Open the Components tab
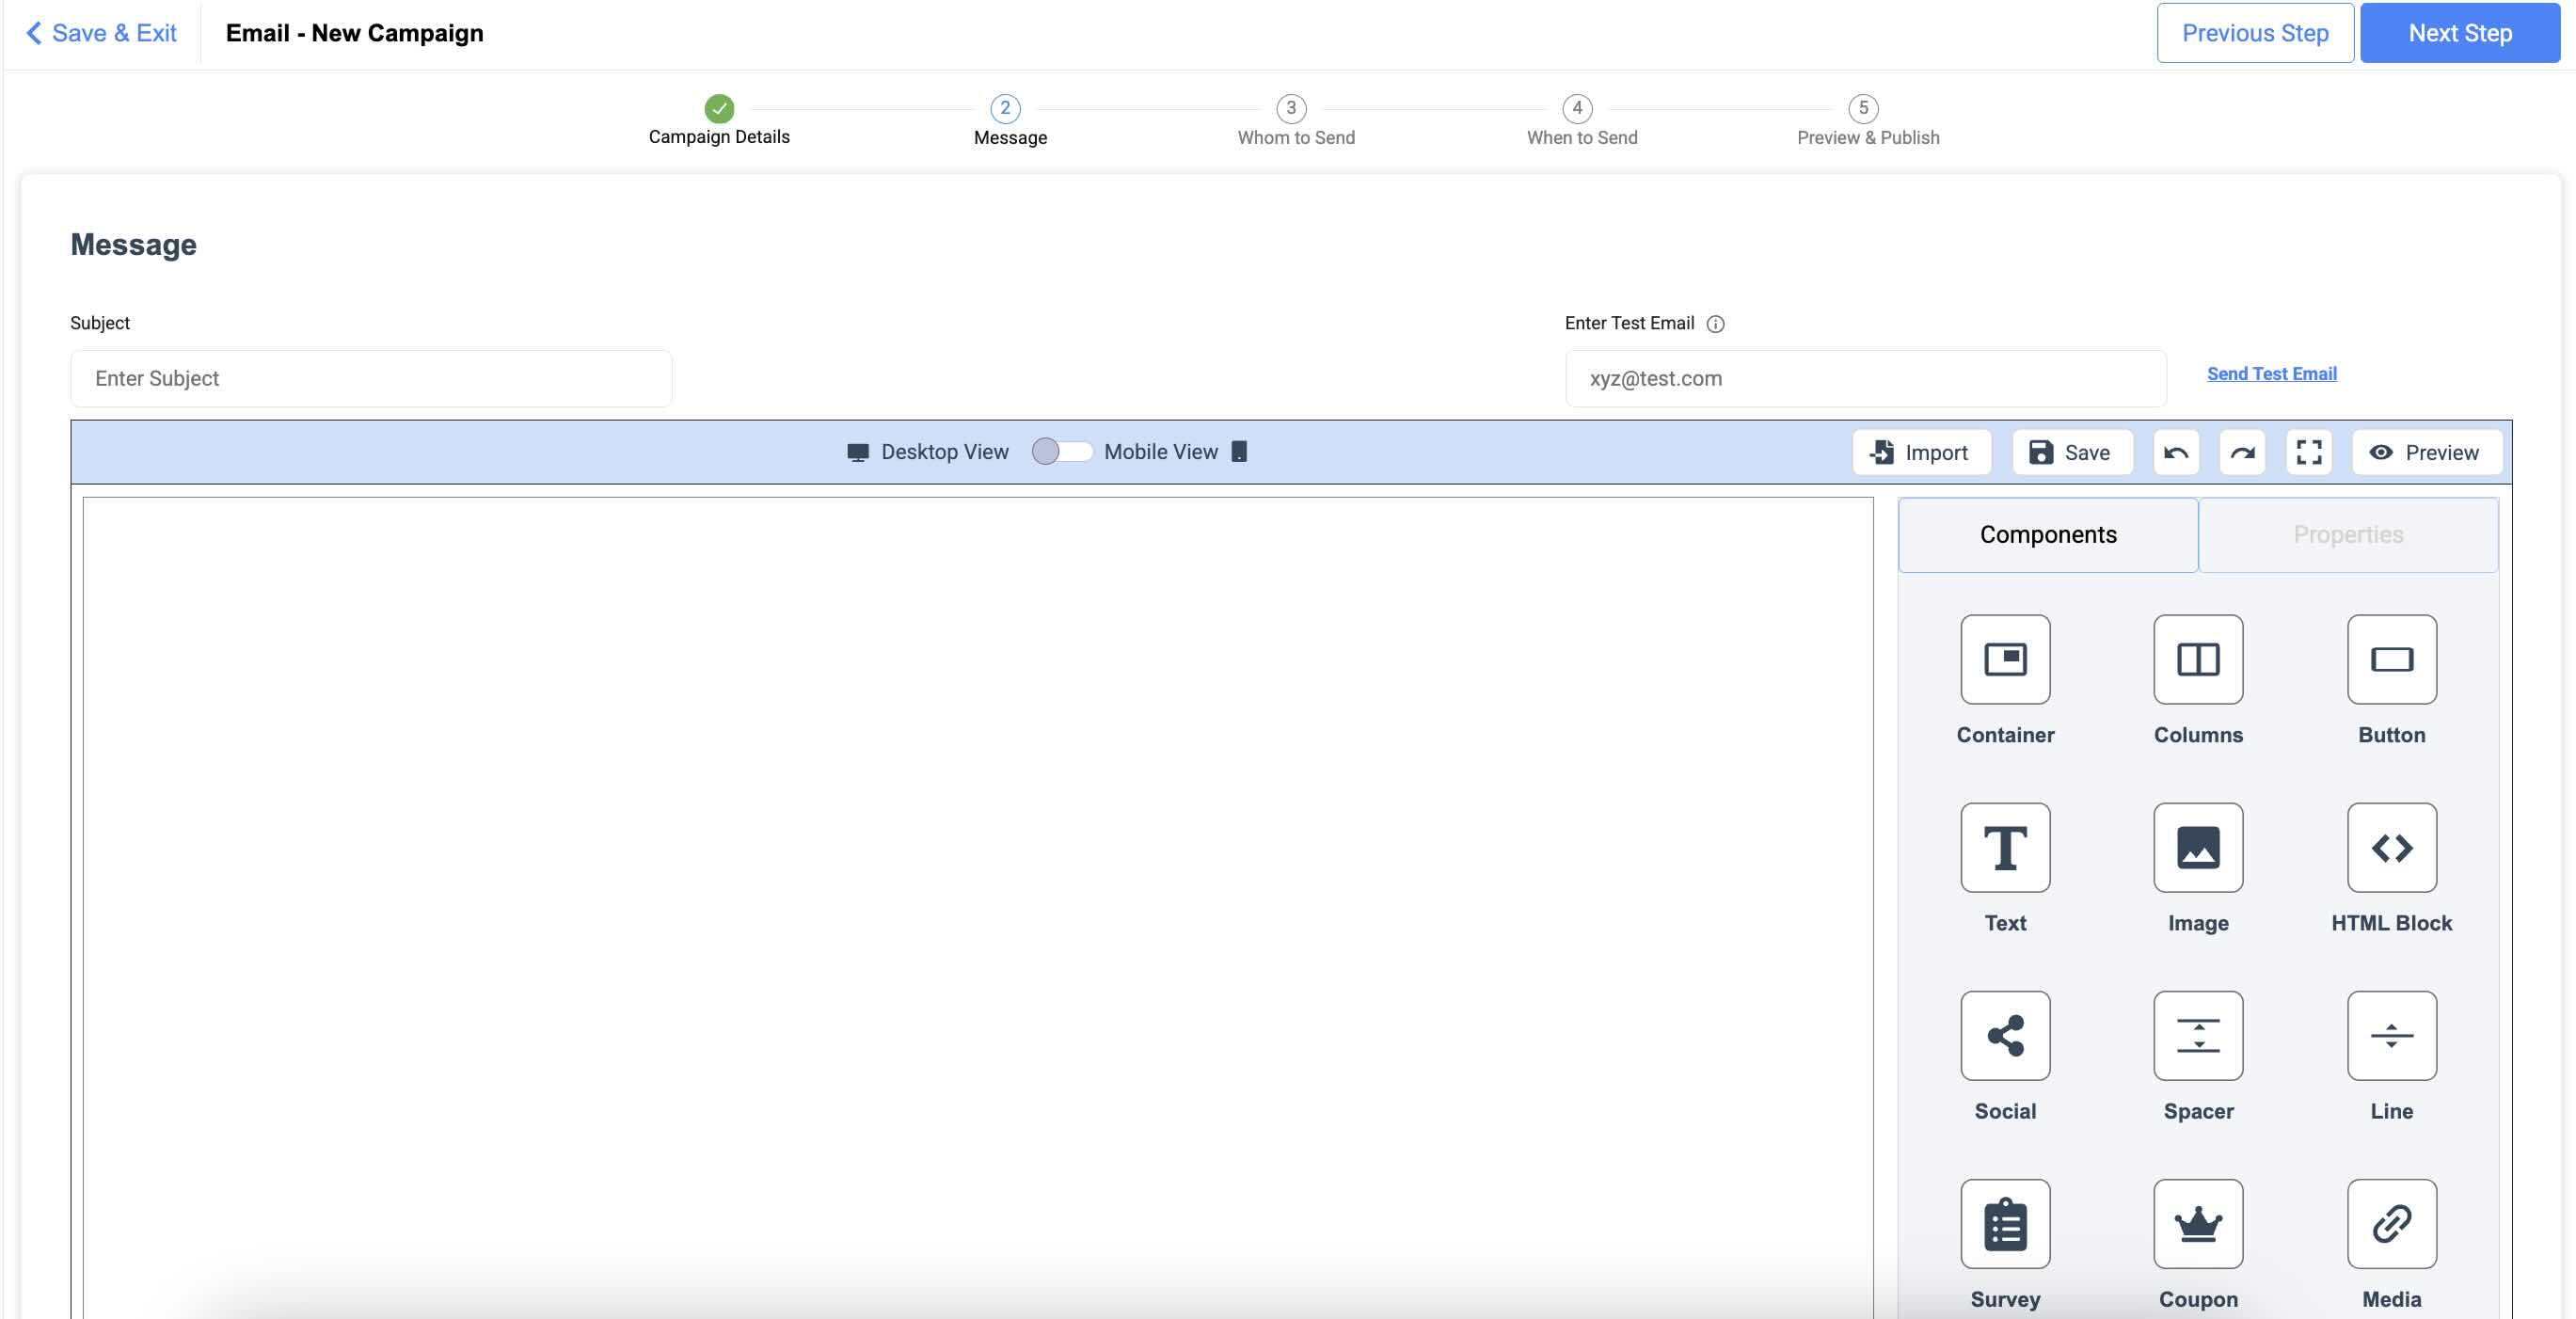 (2047, 535)
